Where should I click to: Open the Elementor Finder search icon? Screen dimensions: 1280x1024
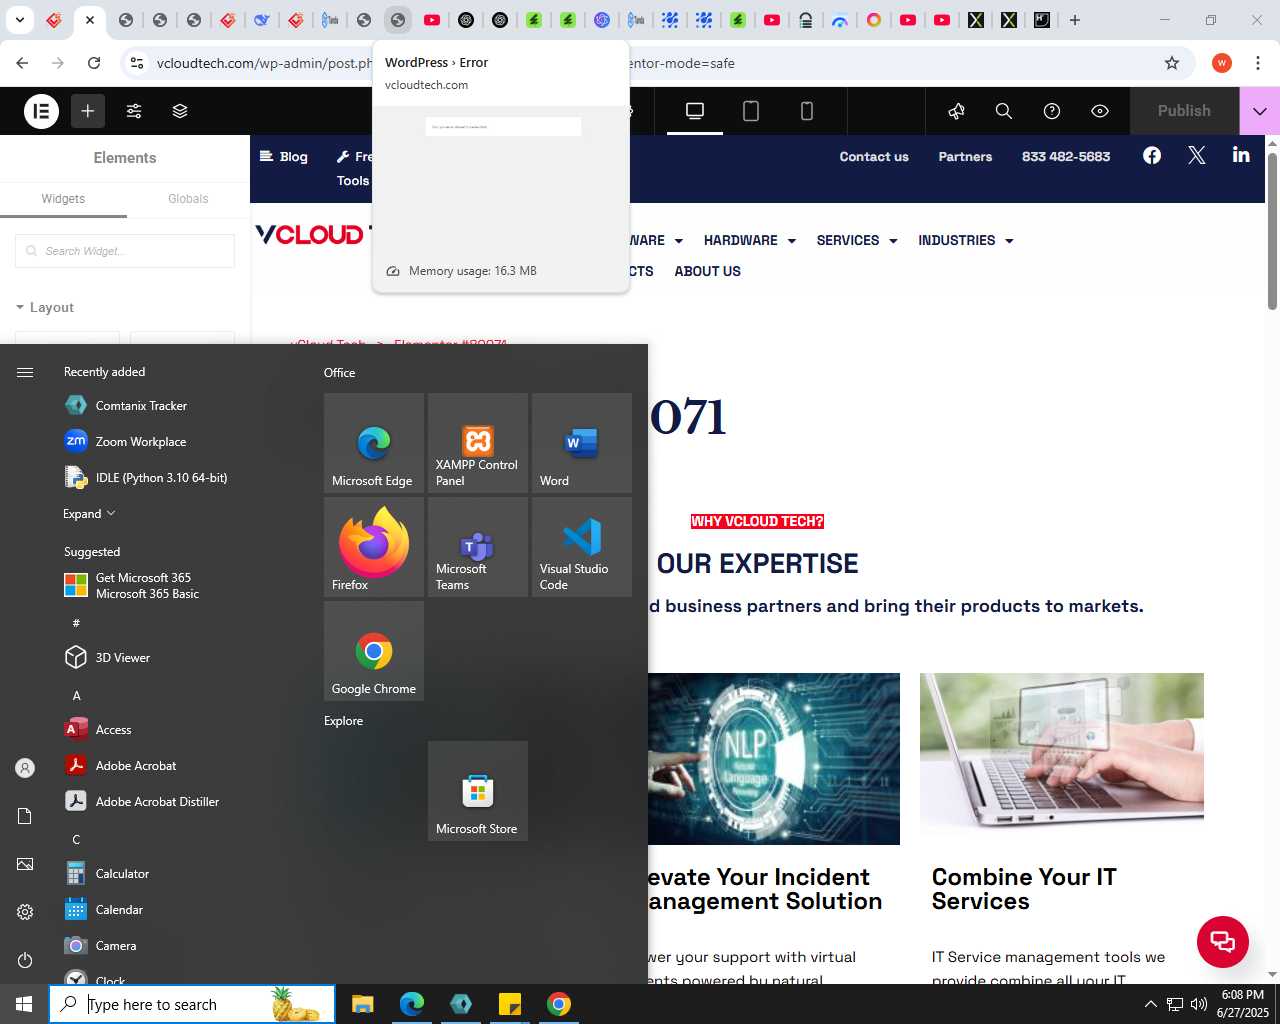coord(1004,111)
